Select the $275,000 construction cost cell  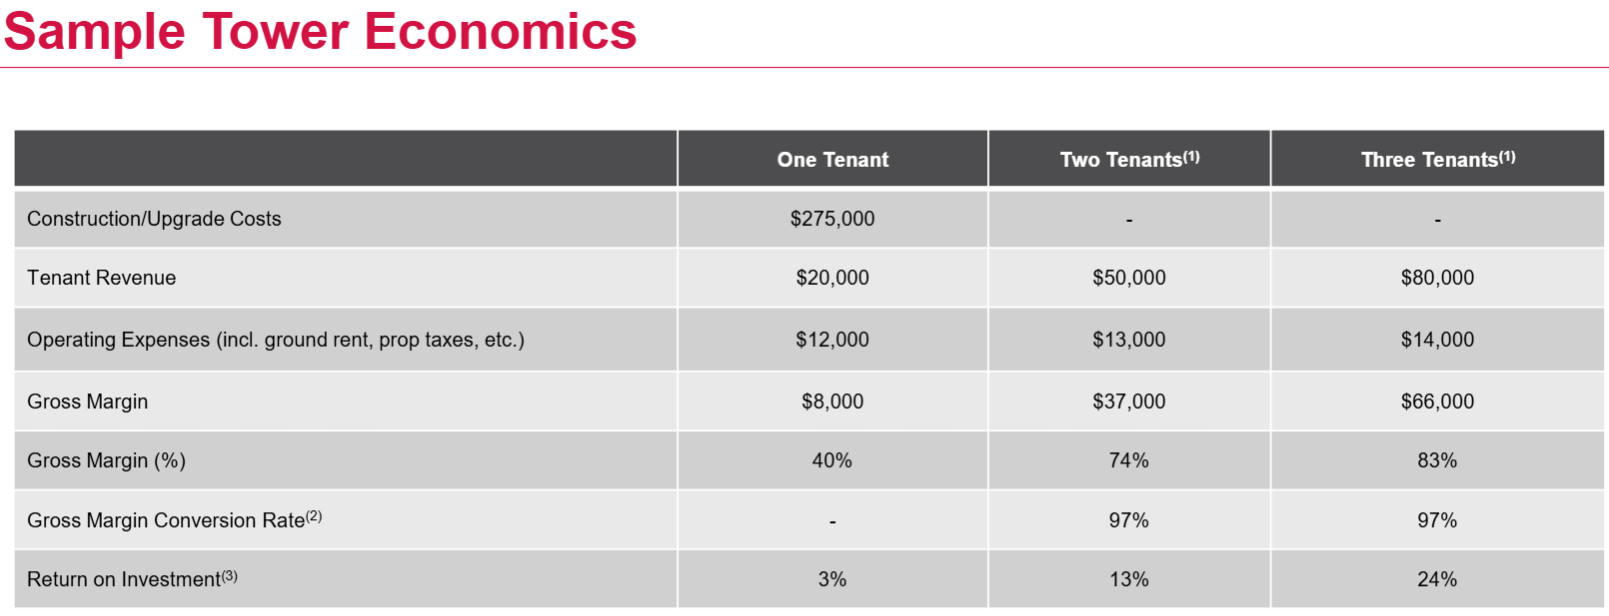tap(832, 219)
